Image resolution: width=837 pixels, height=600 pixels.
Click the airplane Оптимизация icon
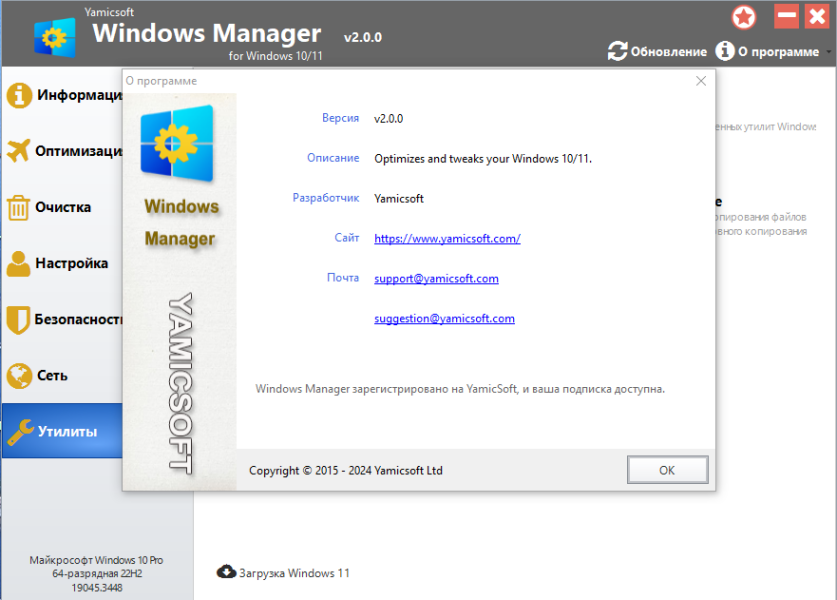(19, 151)
